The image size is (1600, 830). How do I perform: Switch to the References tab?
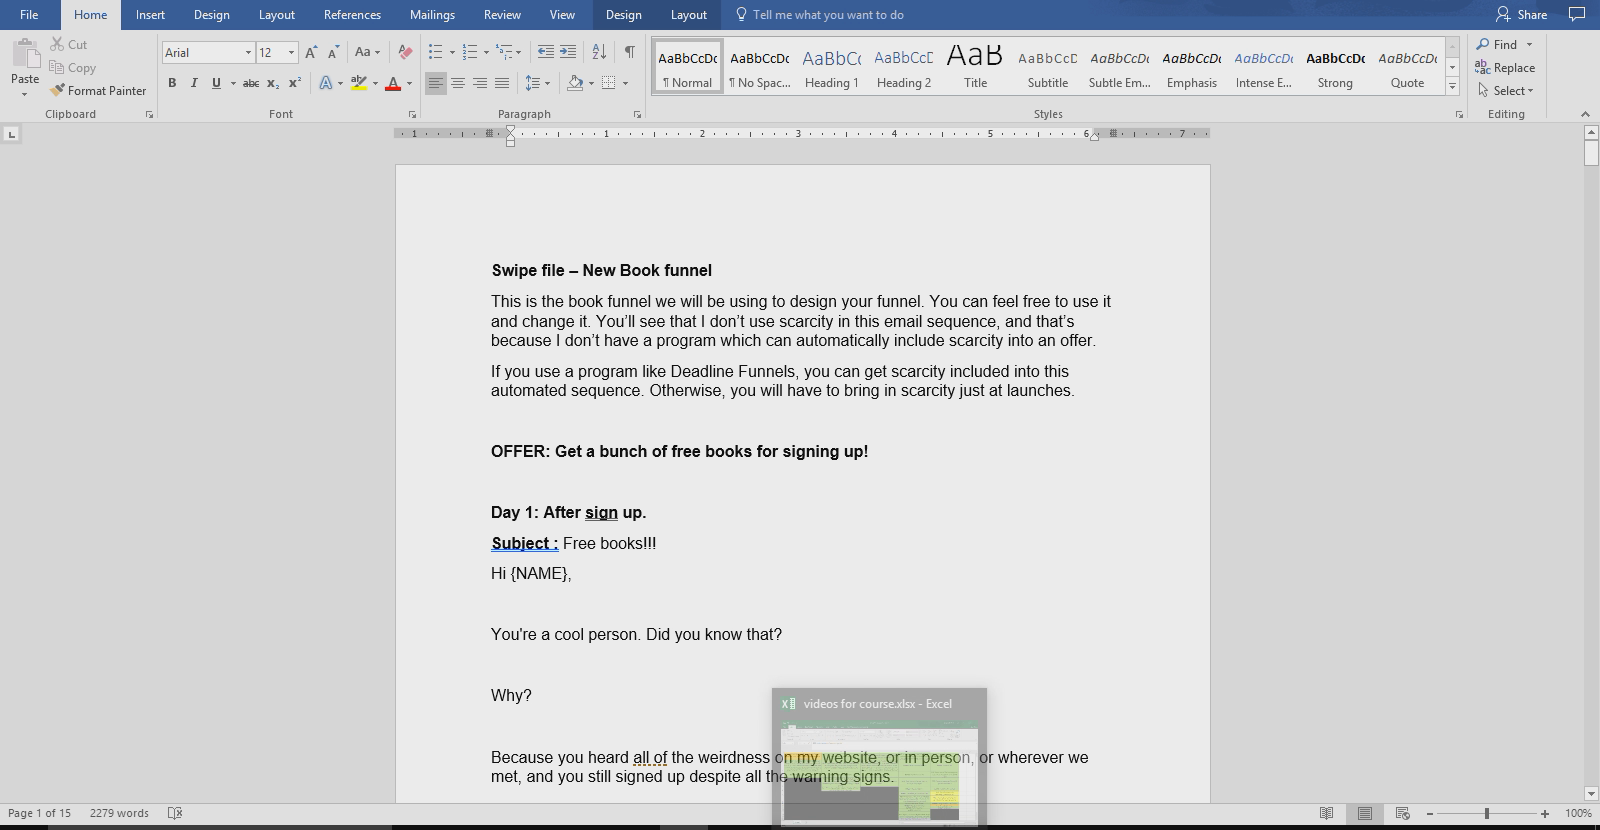352,14
